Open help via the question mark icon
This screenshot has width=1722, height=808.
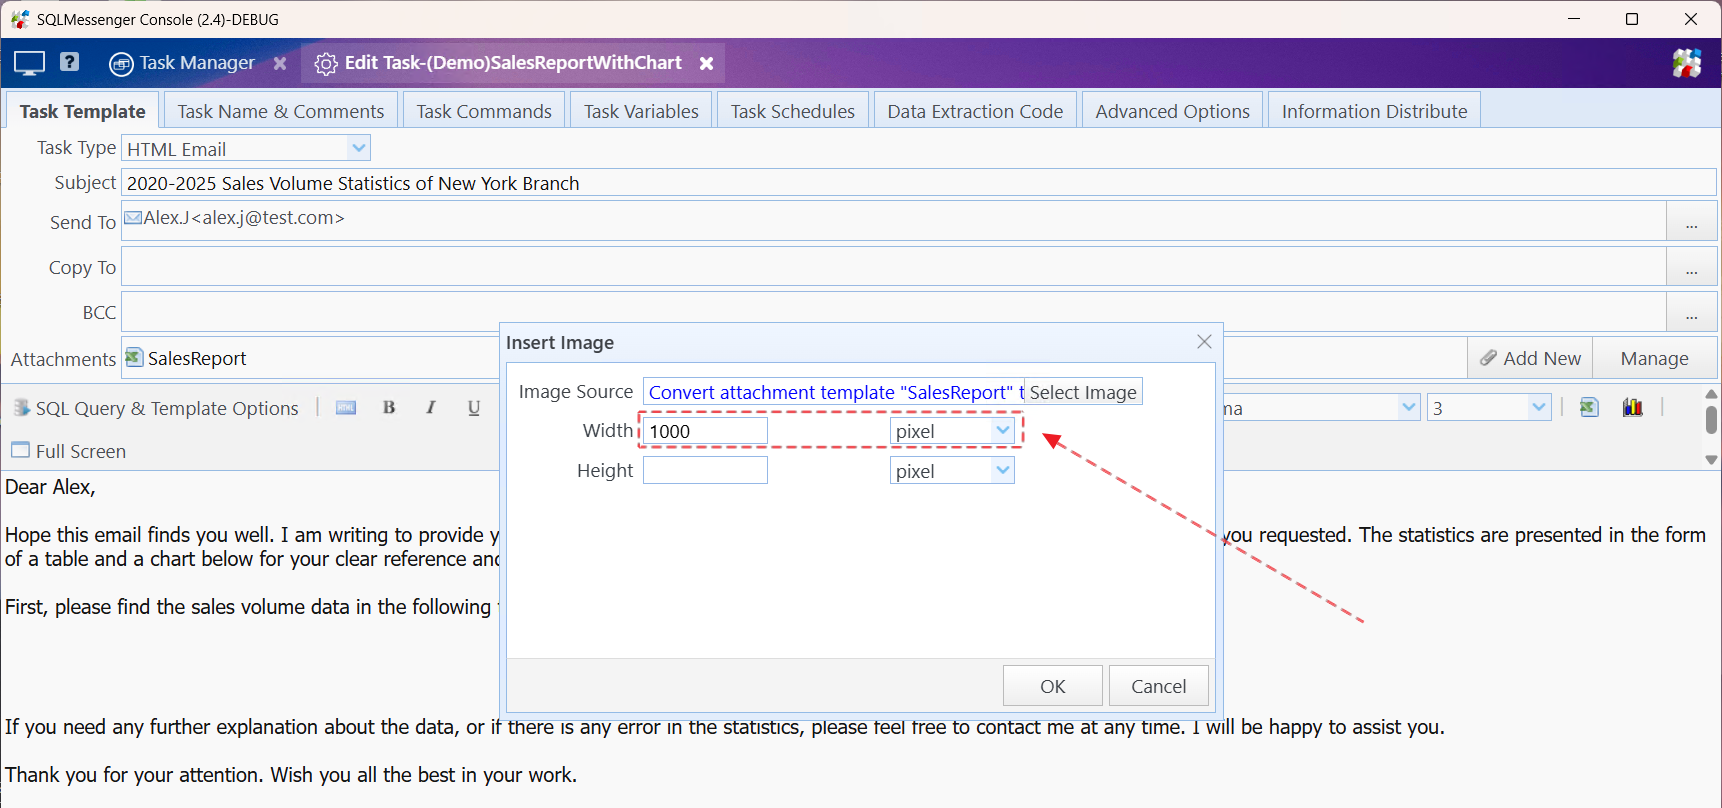[69, 62]
